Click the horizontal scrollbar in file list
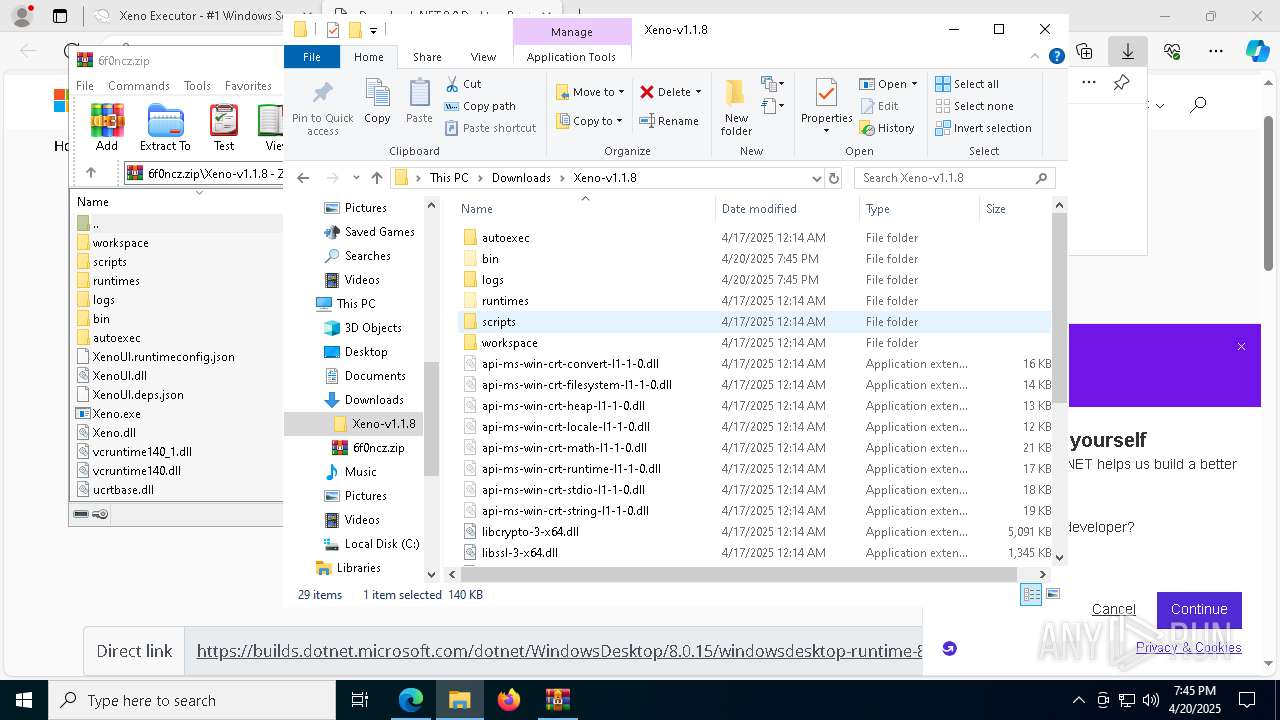 pyautogui.click(x=739, y=574)
